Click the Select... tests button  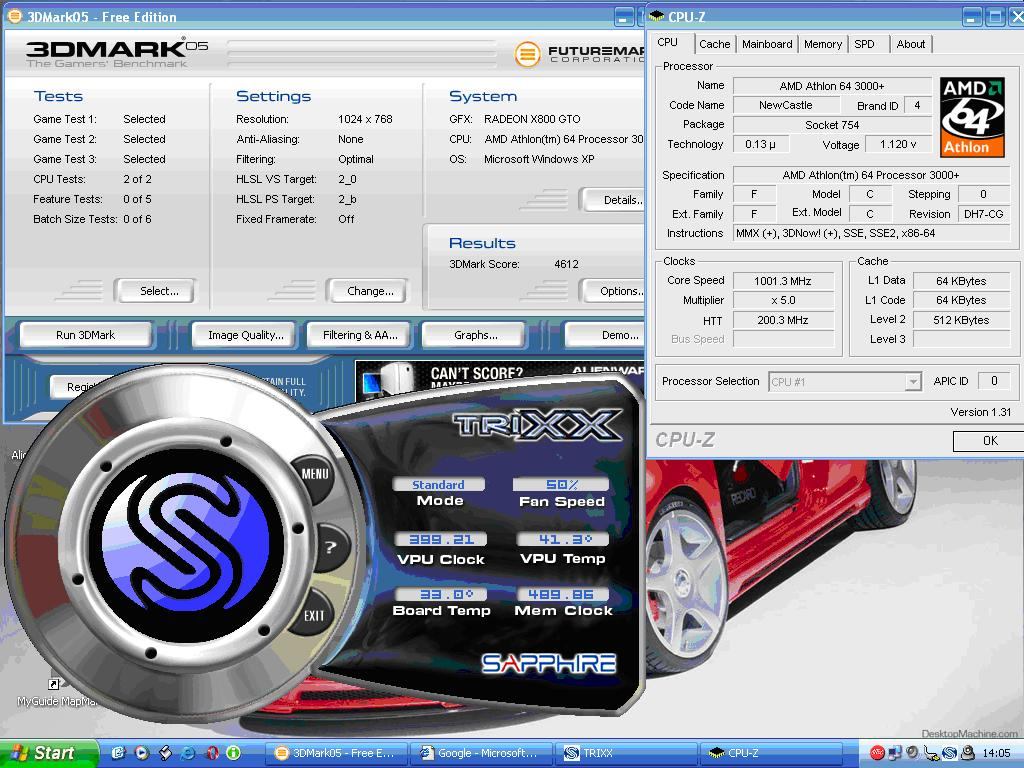click(x=155, y=291)
